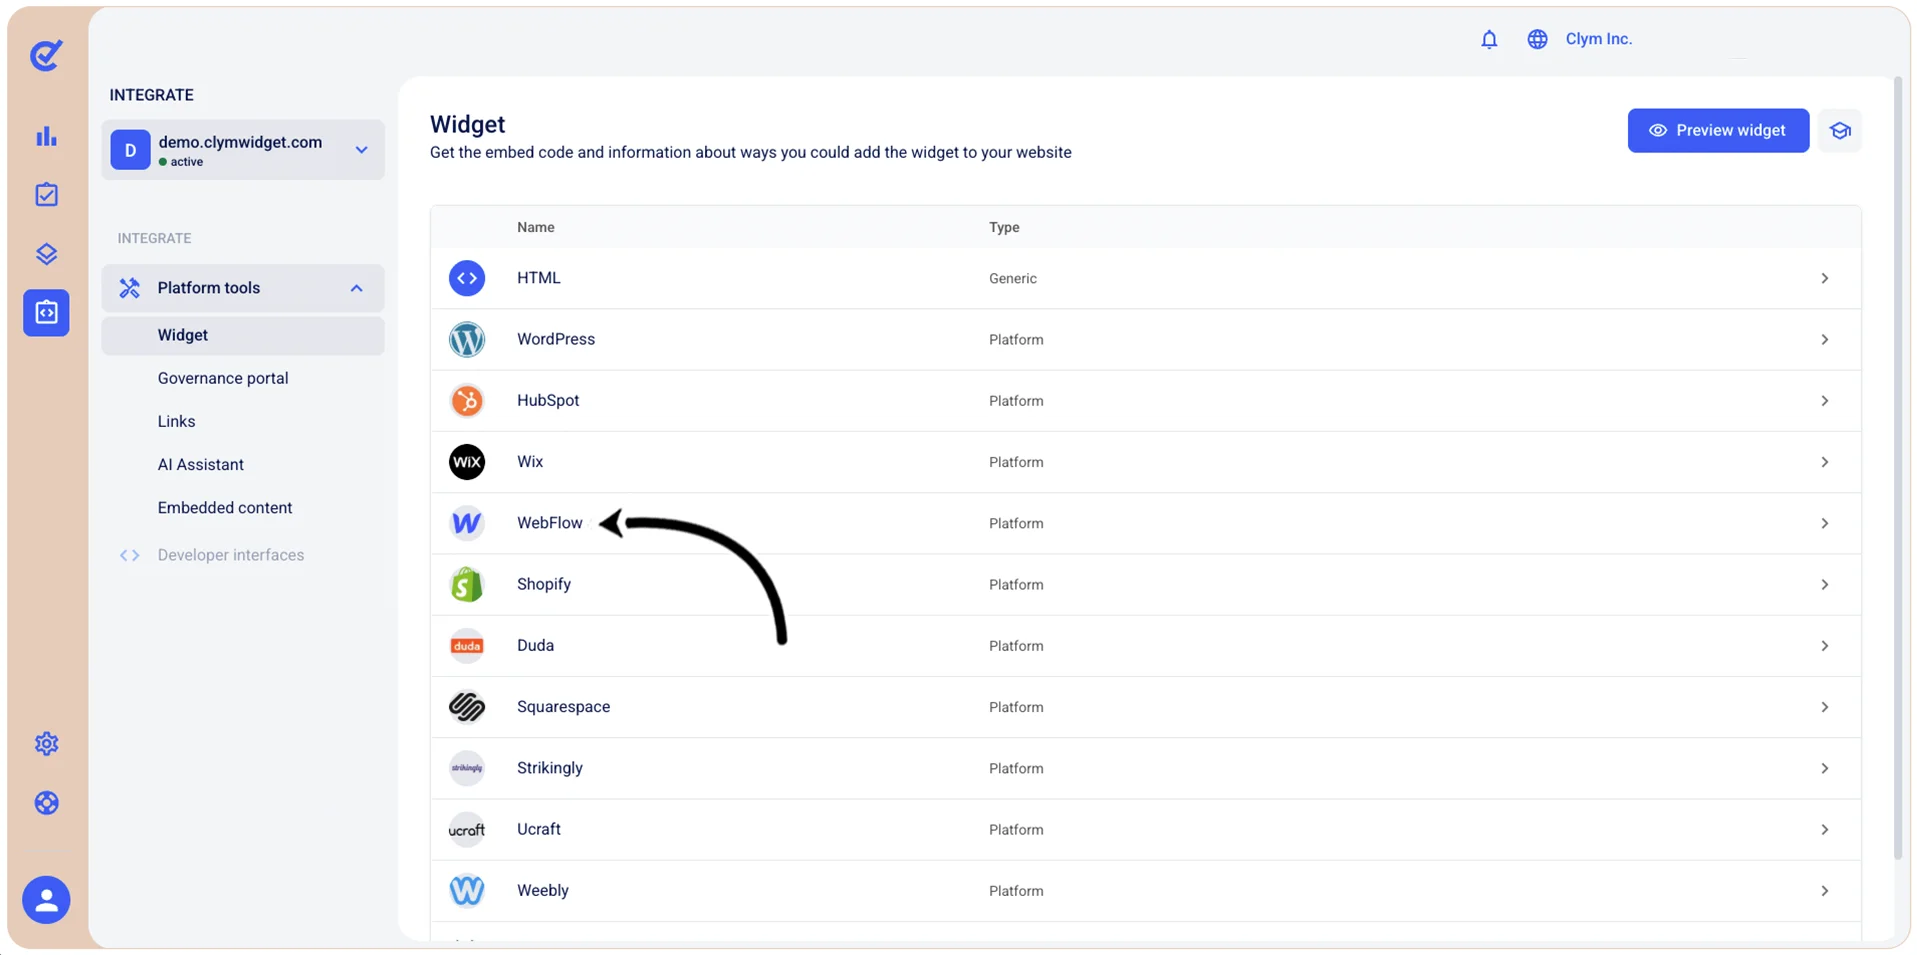Open the Embedded content menu item
This screenshot has width=1917, height=955.
[x=225, y=507]
